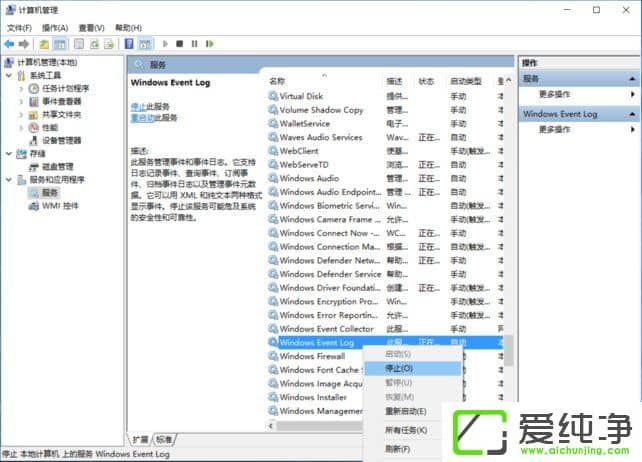Select 计算机管理(本地) root node
642x462 pixels.
[47, 62]
